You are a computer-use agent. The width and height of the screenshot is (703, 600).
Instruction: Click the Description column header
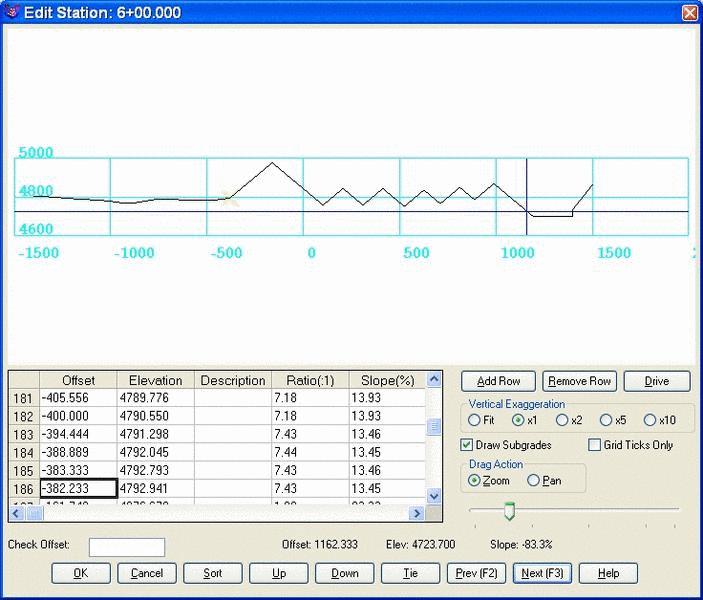[x=233, y=380]
